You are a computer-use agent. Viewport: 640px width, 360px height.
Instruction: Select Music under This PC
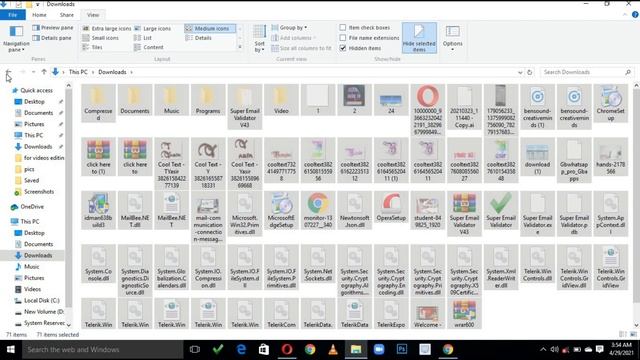31,267
